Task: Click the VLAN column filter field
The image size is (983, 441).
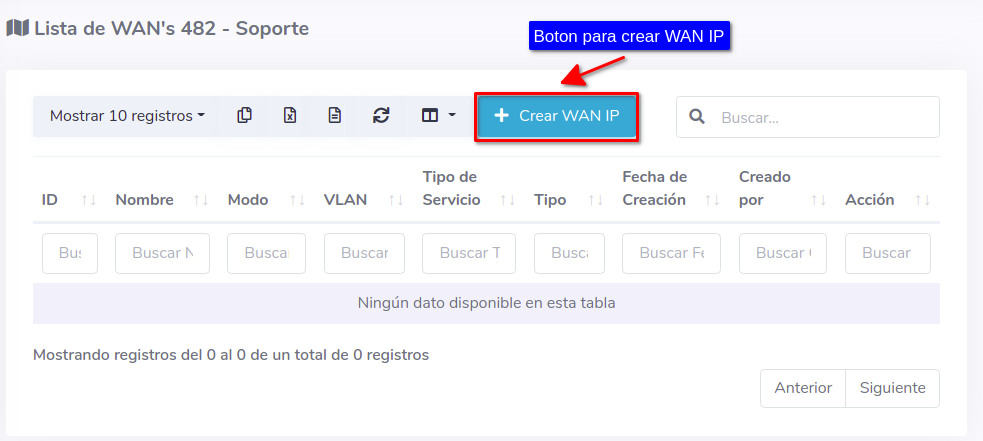Action: click(x=364, y=254)
